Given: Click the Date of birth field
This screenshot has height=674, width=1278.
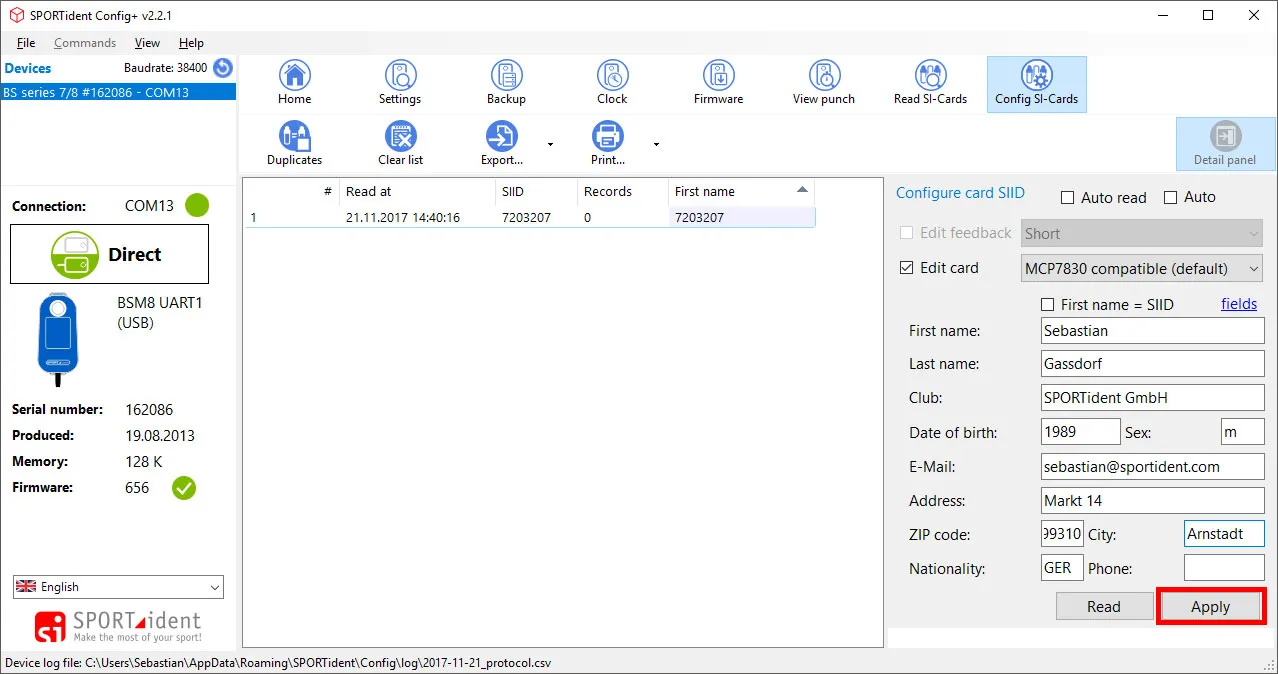Looking at the screenshot, I should tap(1080, 432).
